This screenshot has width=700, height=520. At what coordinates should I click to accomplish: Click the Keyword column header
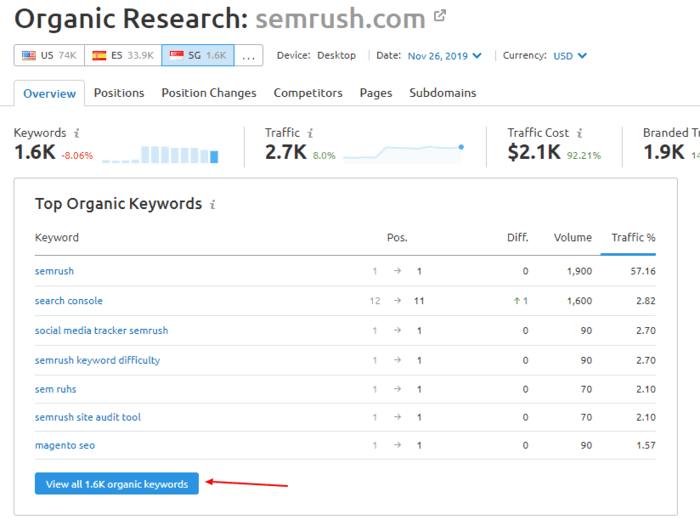coord(57,237)
